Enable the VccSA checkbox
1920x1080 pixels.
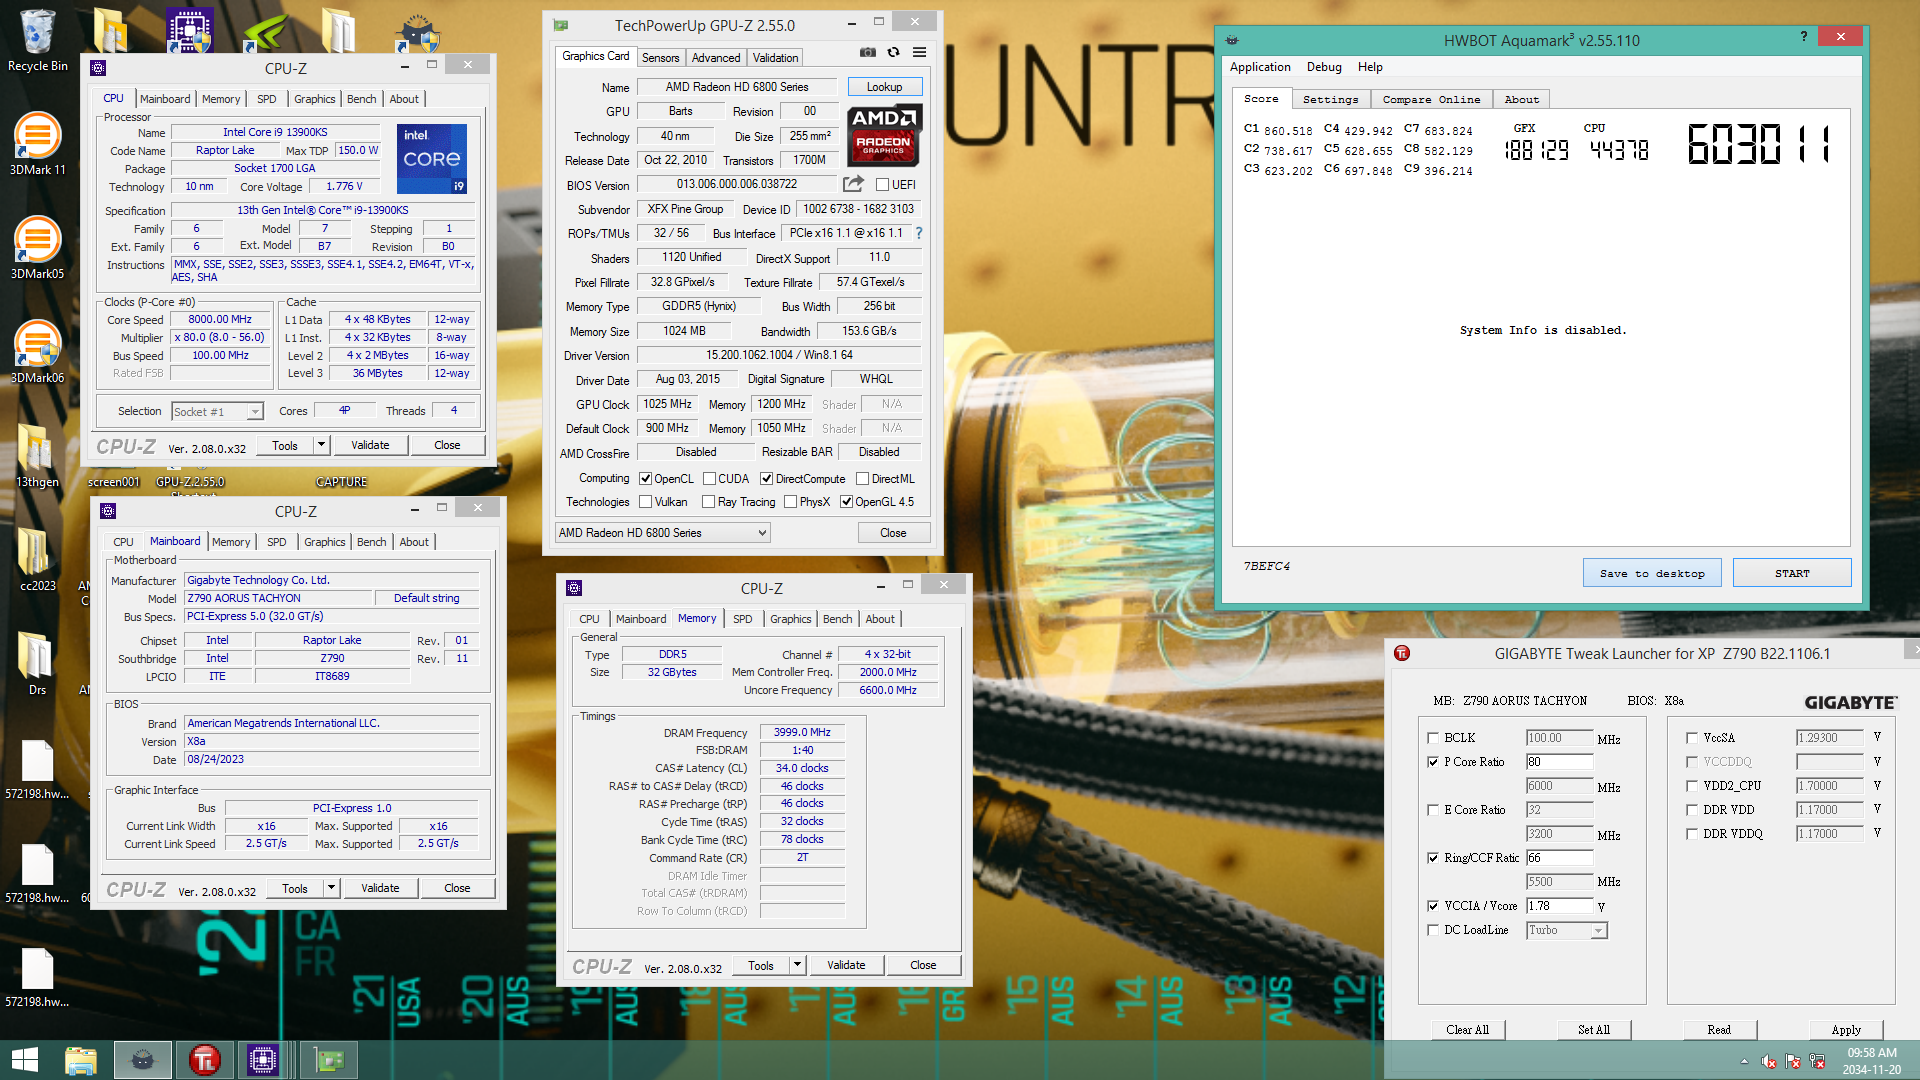[1692, 738]
